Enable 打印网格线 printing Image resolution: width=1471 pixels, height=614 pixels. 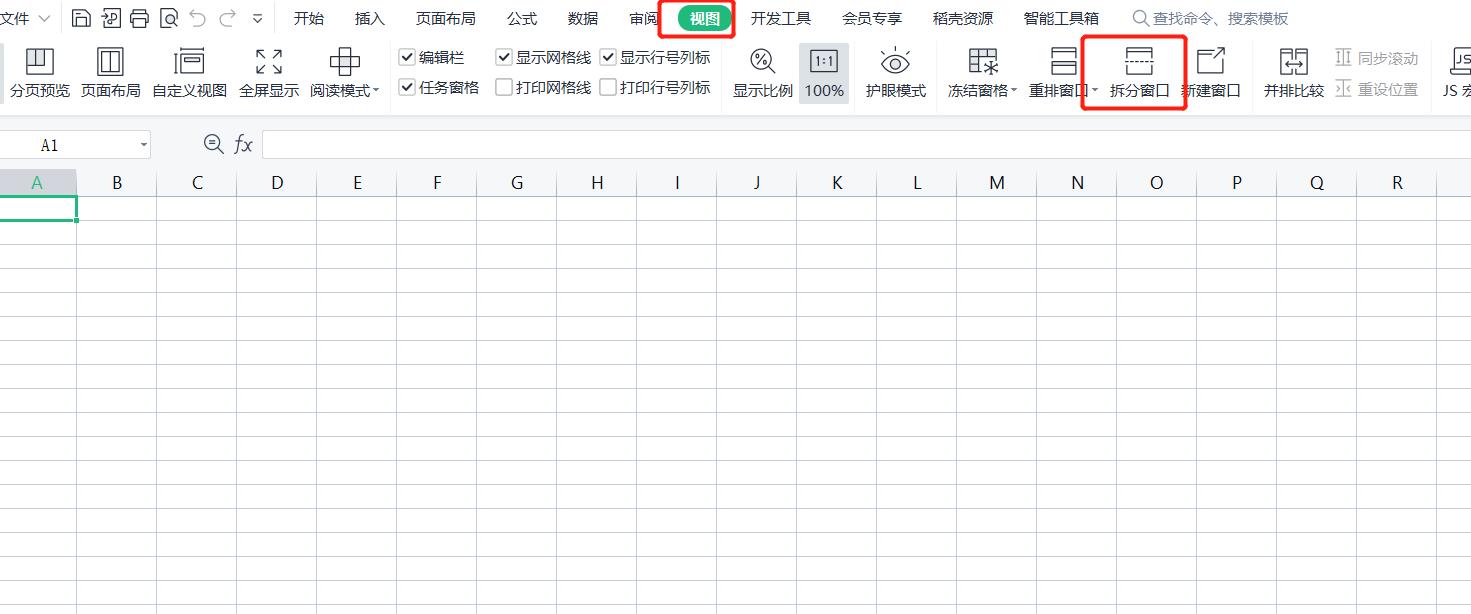point(504,86)
